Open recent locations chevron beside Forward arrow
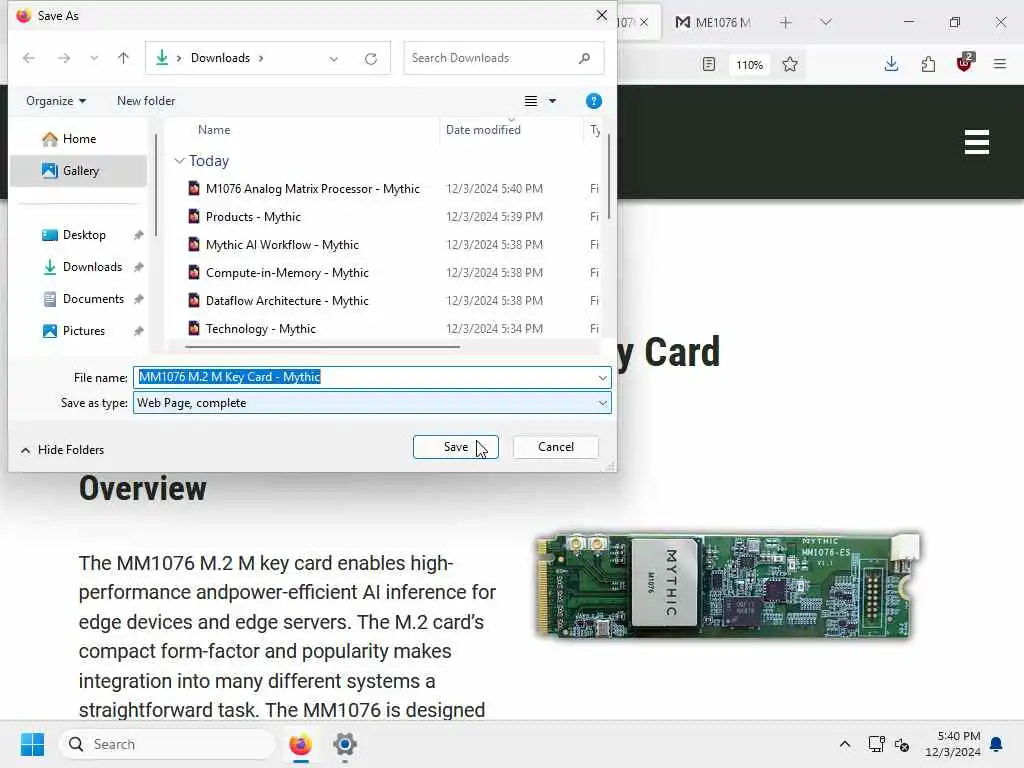This screenshot has height=768, width=1024. pos(94,58)
